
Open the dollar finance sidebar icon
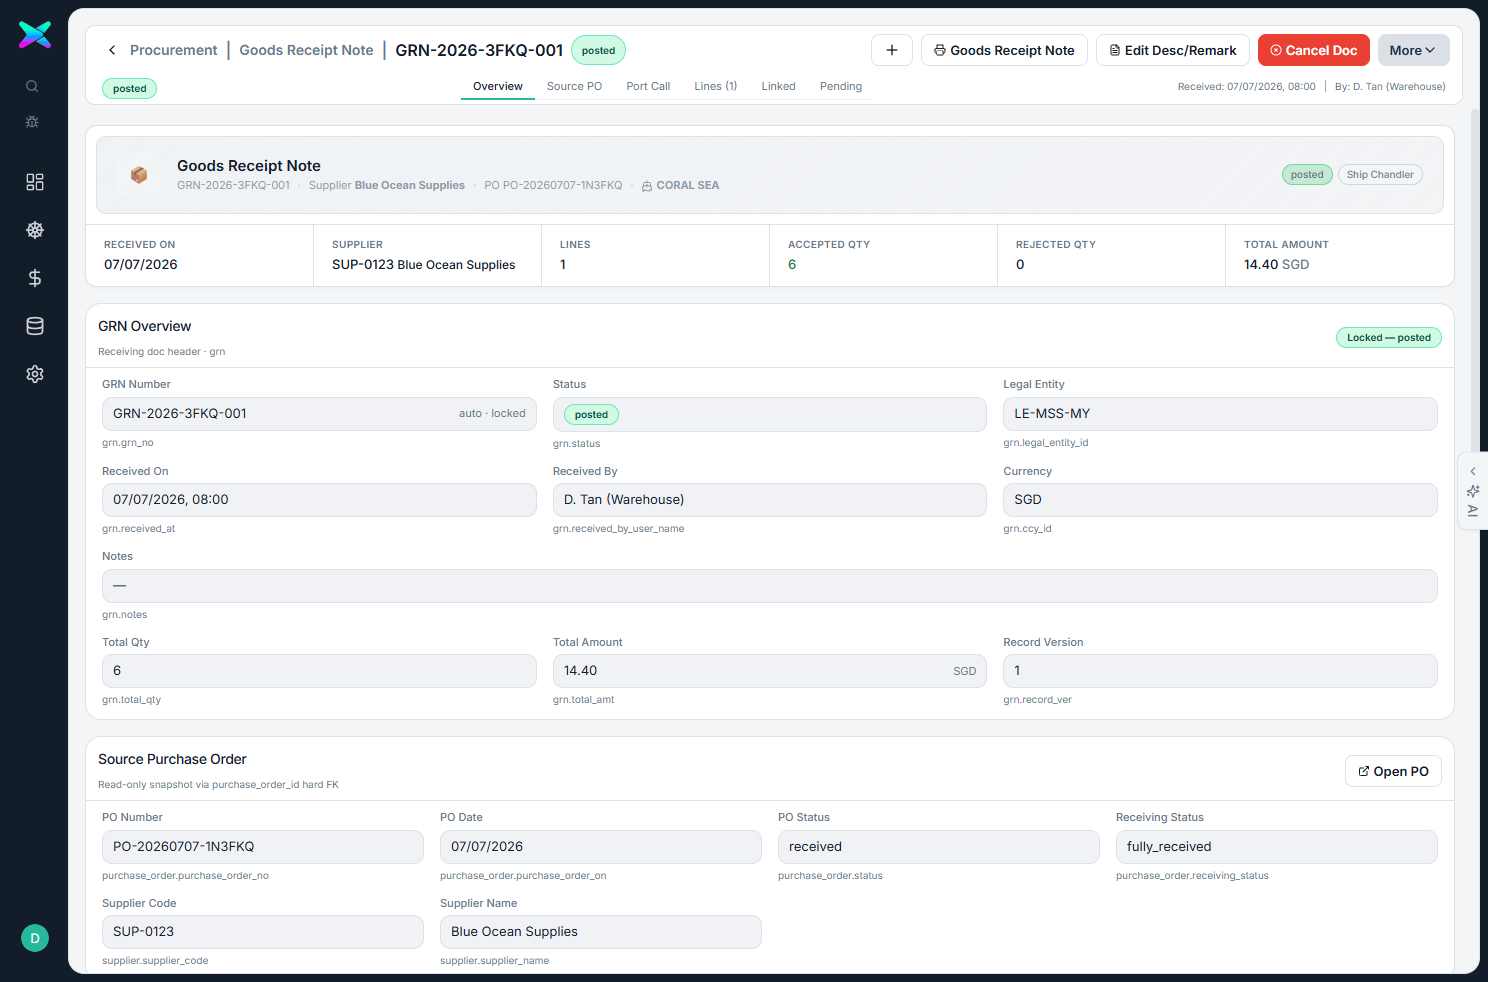(35, 278)
